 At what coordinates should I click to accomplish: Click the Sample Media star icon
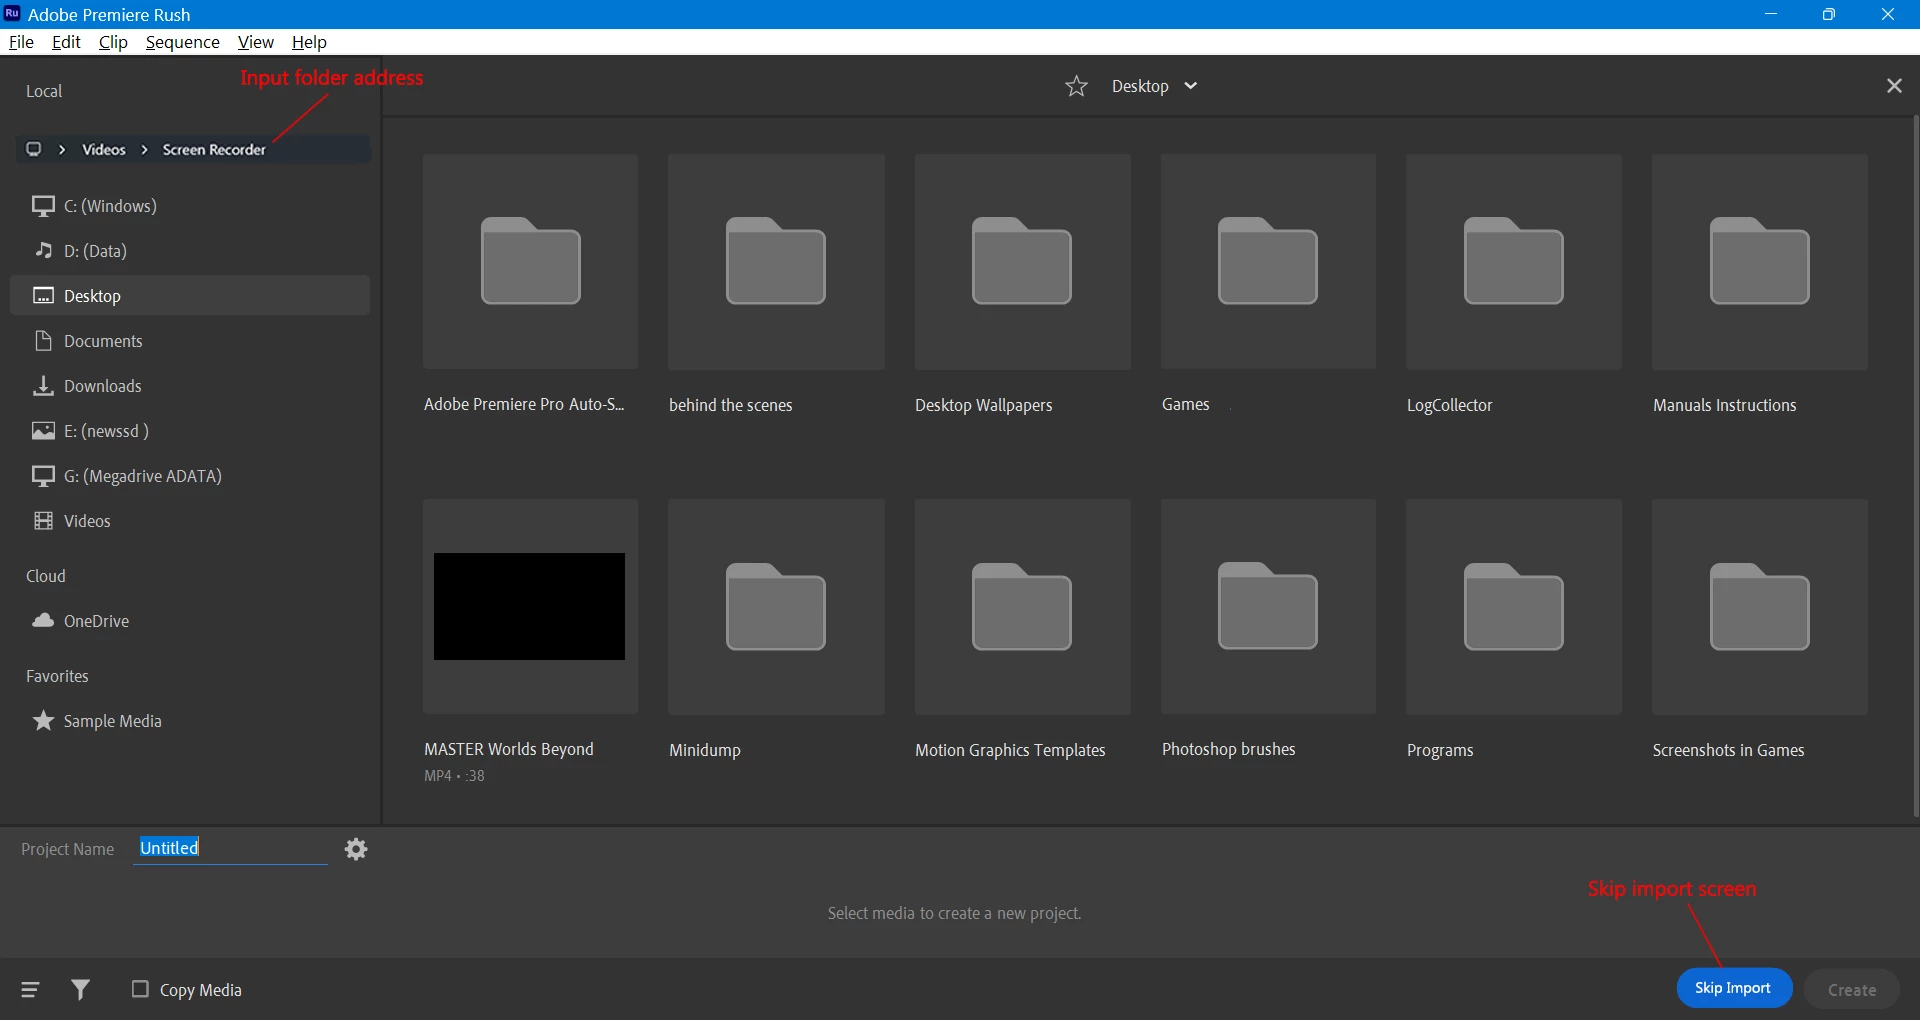(x=43, y=721)
